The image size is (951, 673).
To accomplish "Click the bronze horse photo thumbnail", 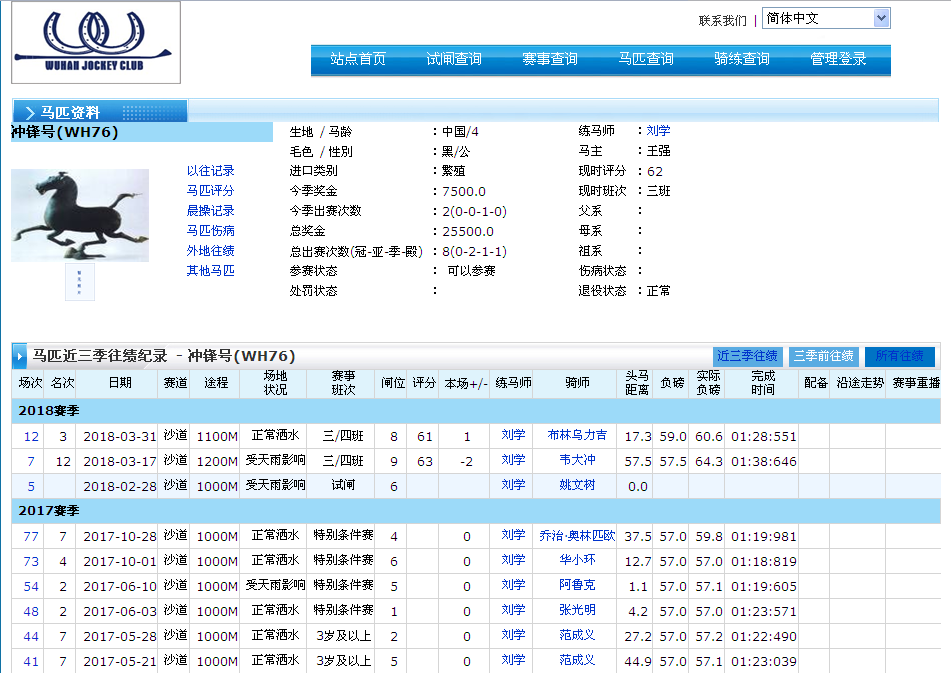I will pos(80,215).
